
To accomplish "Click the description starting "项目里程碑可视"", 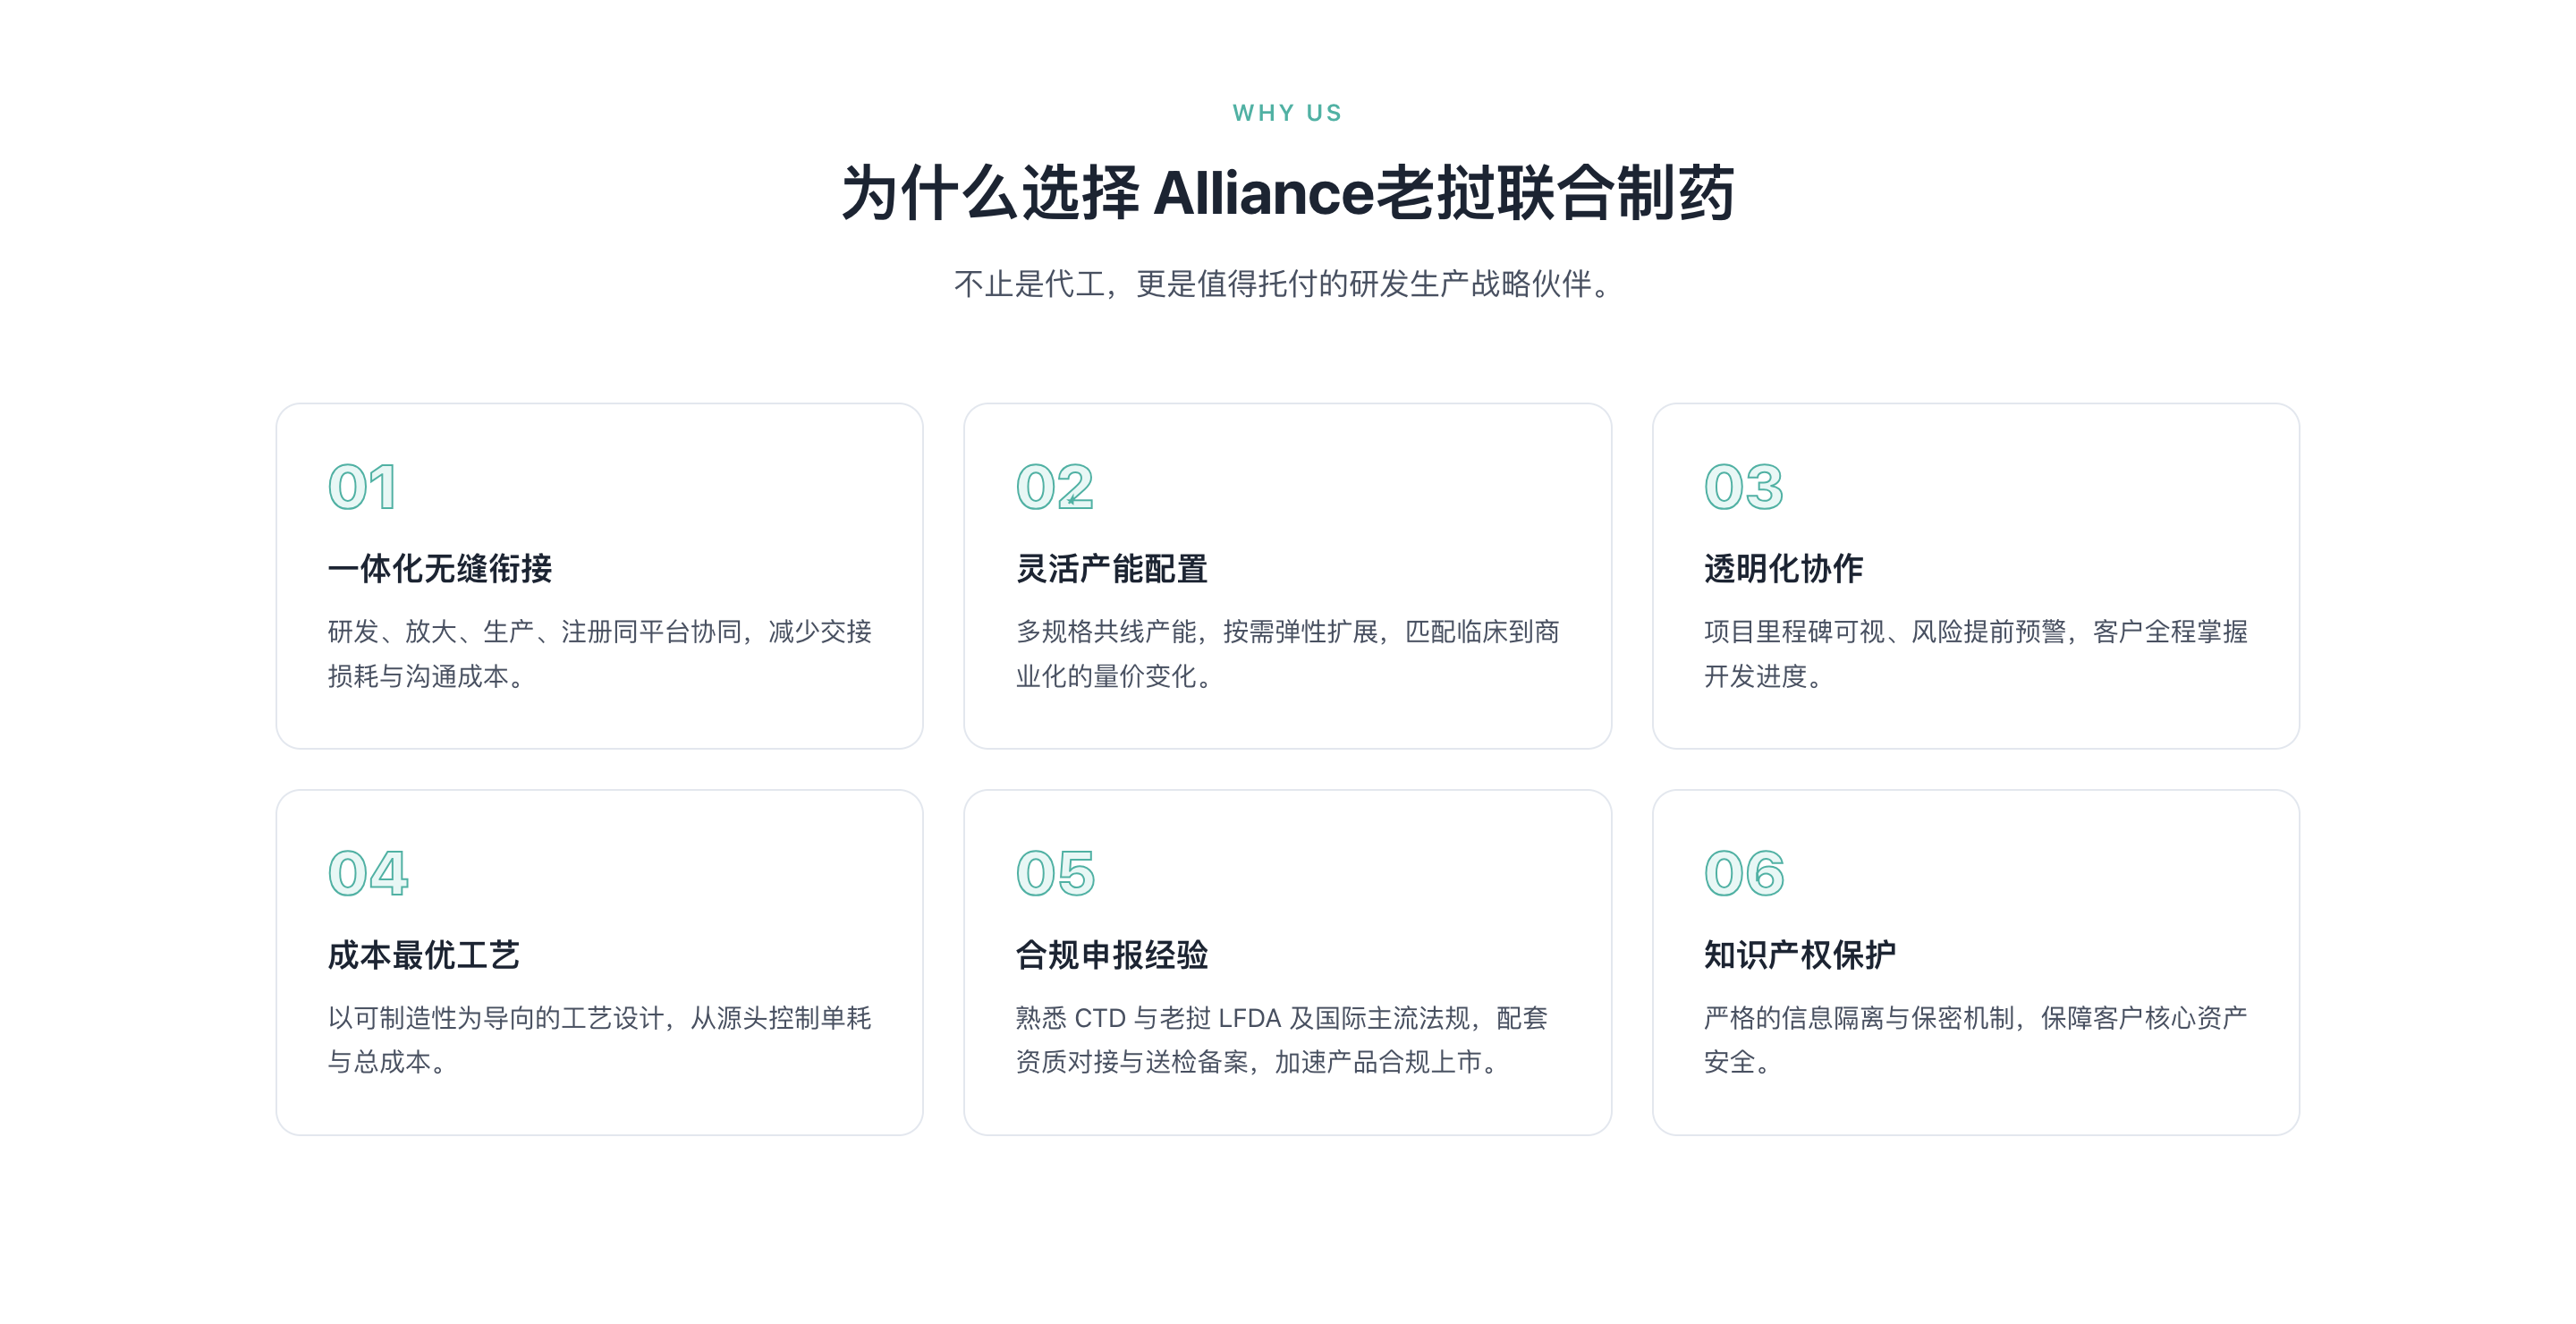I will pyautogui.click(x=1976, y=654).
